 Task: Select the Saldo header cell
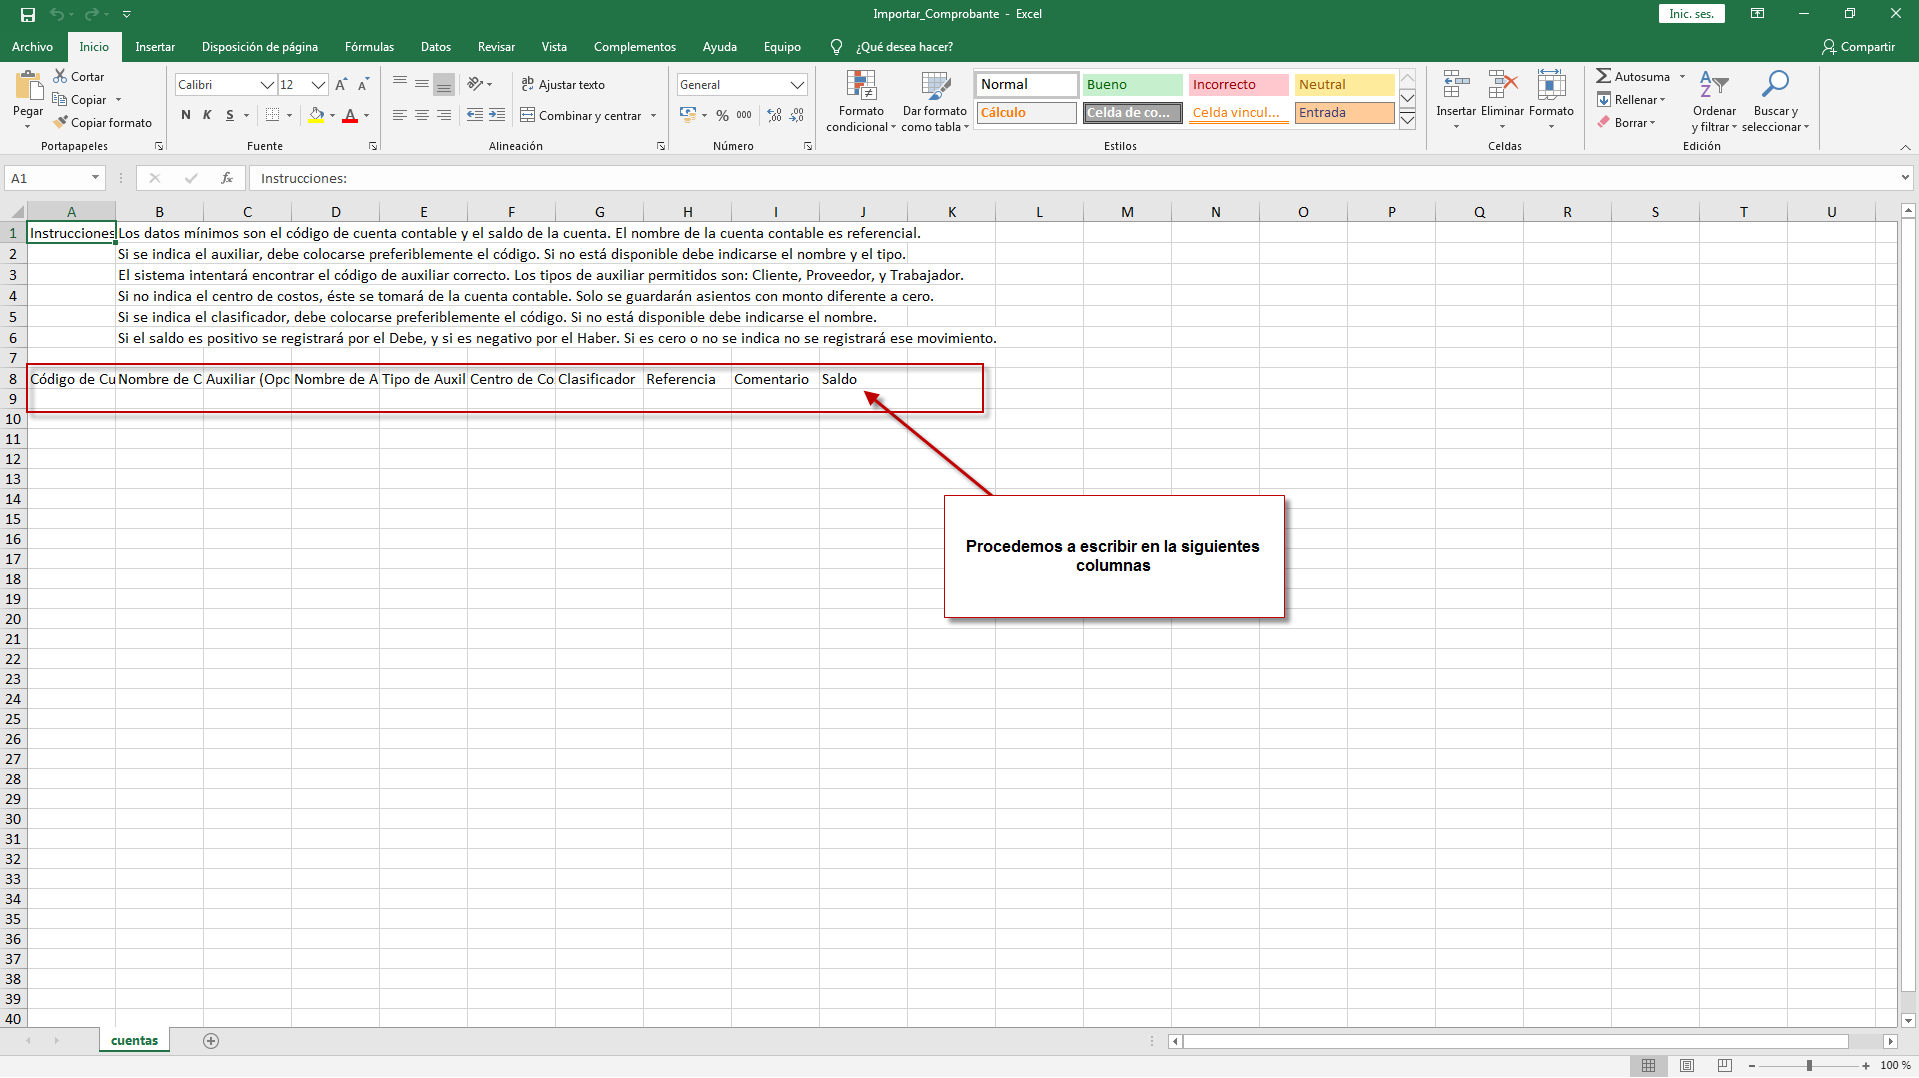(862, 379)
